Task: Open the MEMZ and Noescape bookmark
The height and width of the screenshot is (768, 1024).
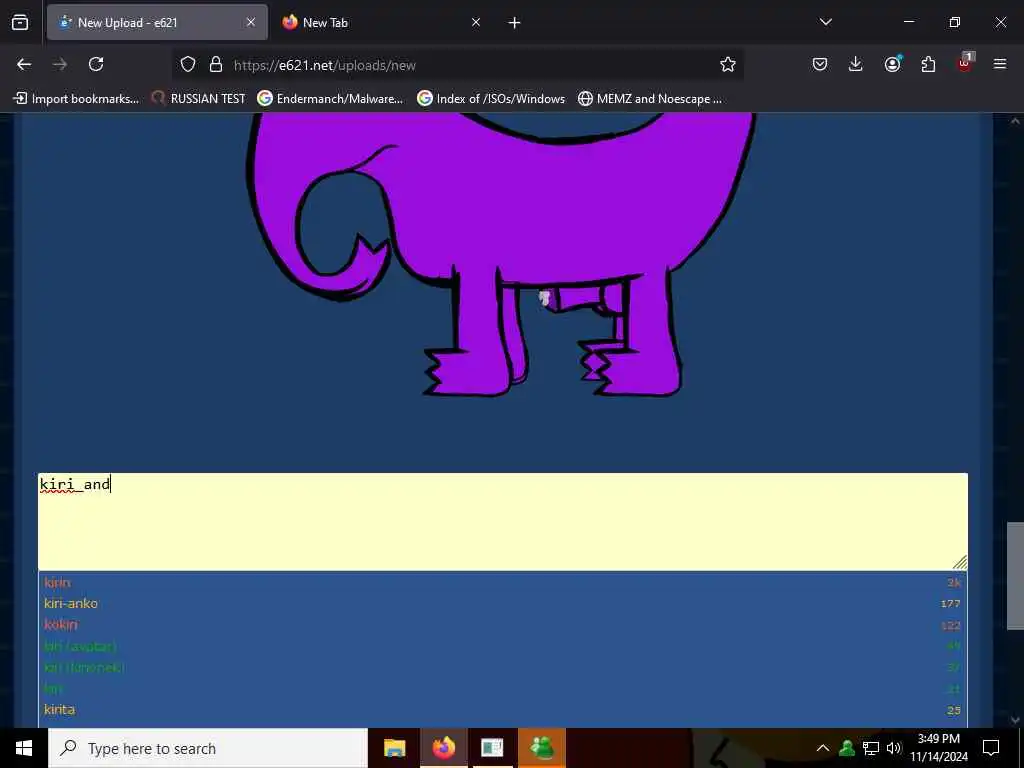Action: pyautogui.click(x=650, y=99)
